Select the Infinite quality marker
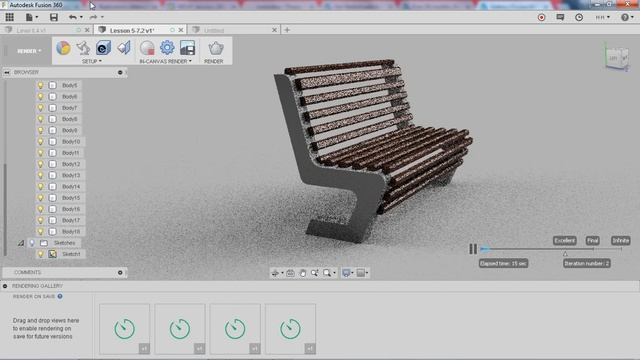 [x=620, y=240]
